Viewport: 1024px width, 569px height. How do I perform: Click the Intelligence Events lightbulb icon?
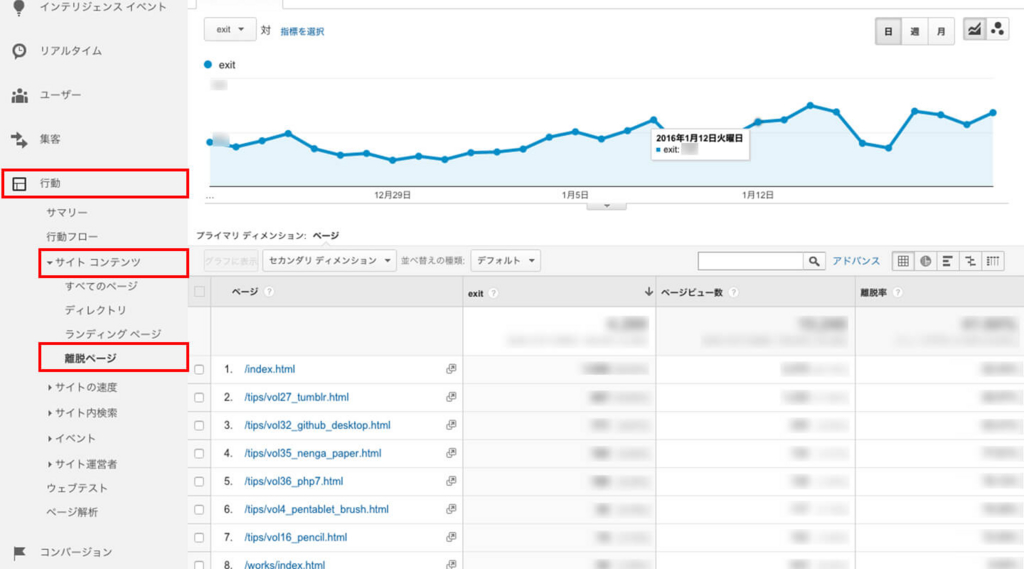pos(19,7)
